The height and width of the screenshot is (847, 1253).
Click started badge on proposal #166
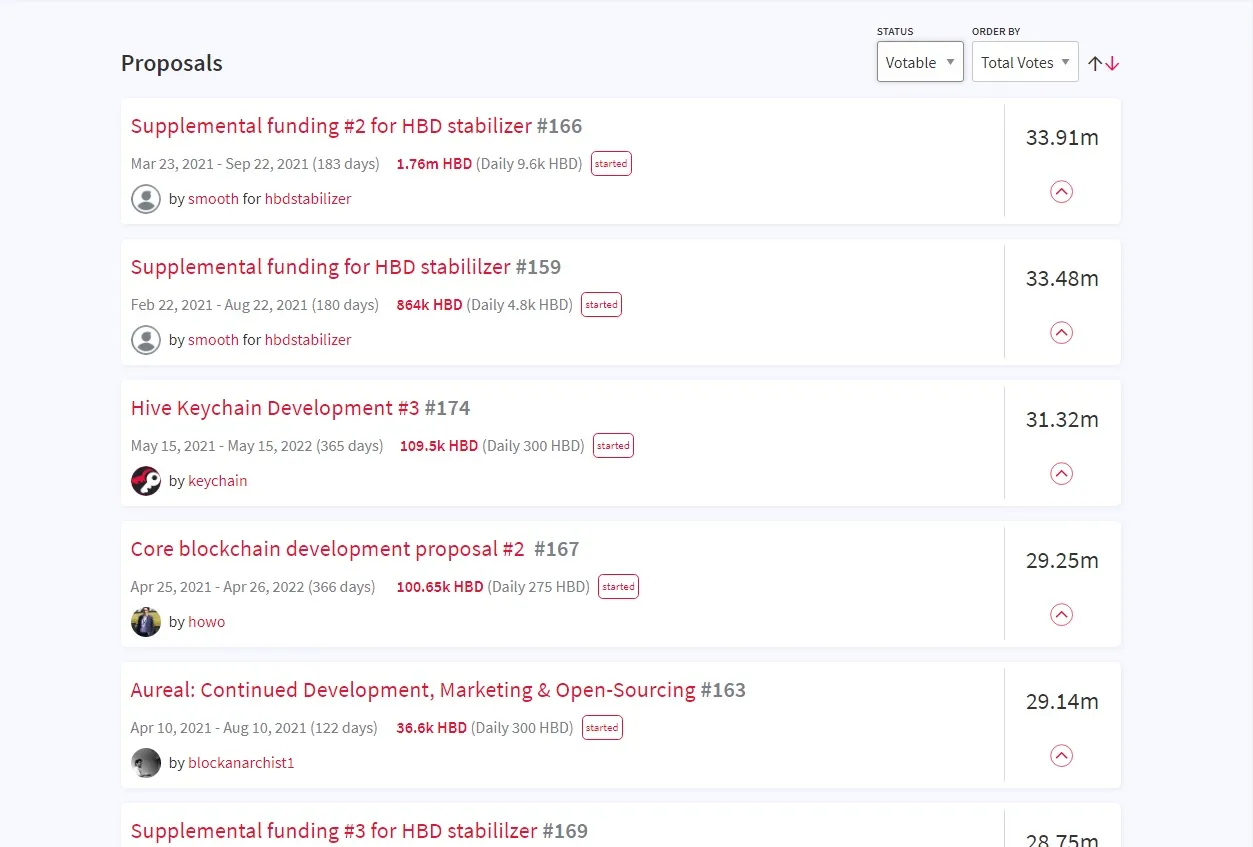pyautogui.click(x=611, y=163)
